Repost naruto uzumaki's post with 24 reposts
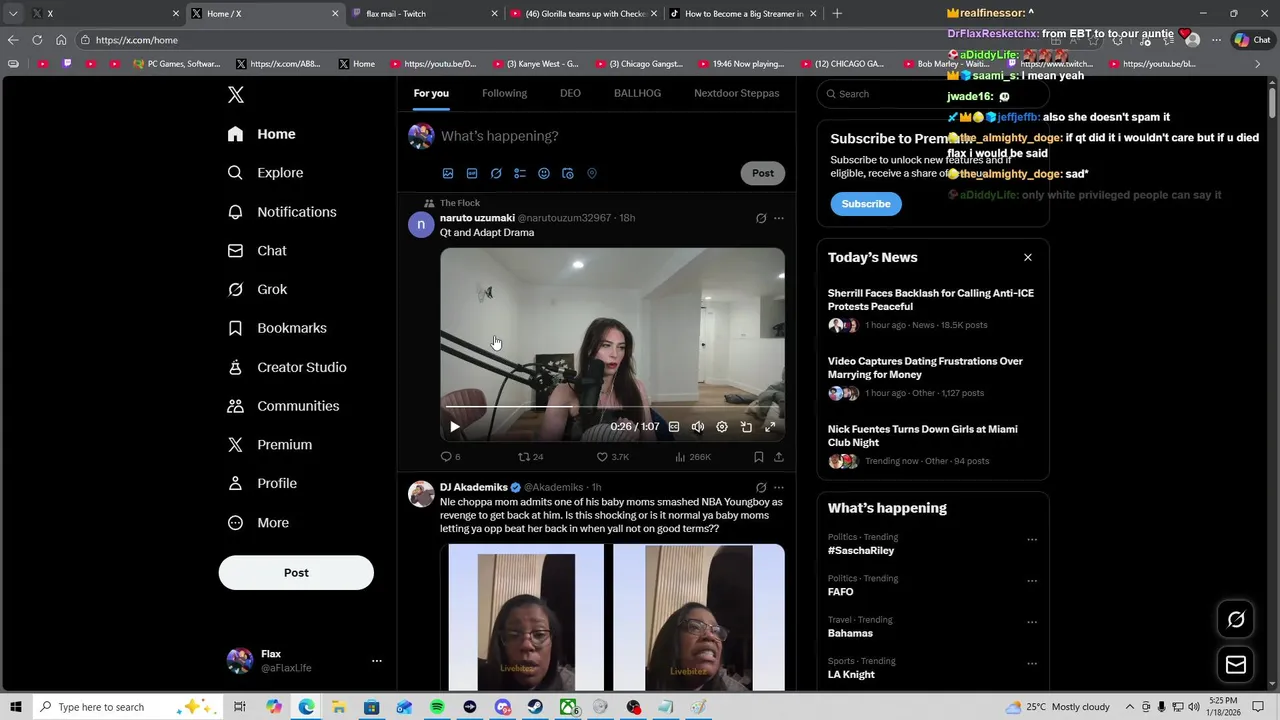 pyautogui.click(x=530, y=457)
